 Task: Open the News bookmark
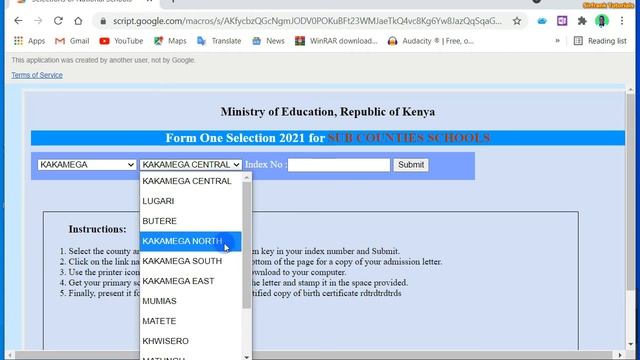click(x=268, y=41)
